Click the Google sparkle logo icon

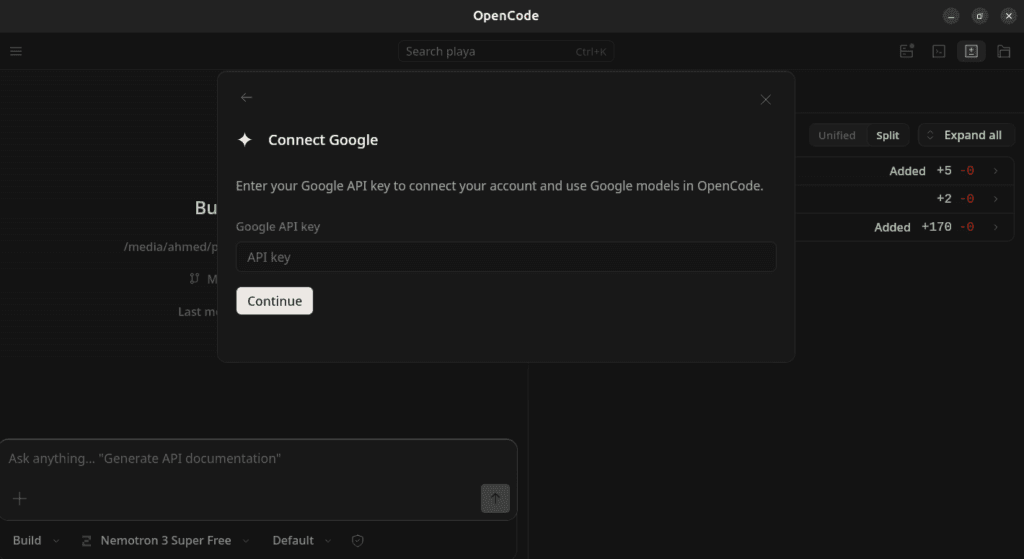pyautogui.click(x=245, y=140)
